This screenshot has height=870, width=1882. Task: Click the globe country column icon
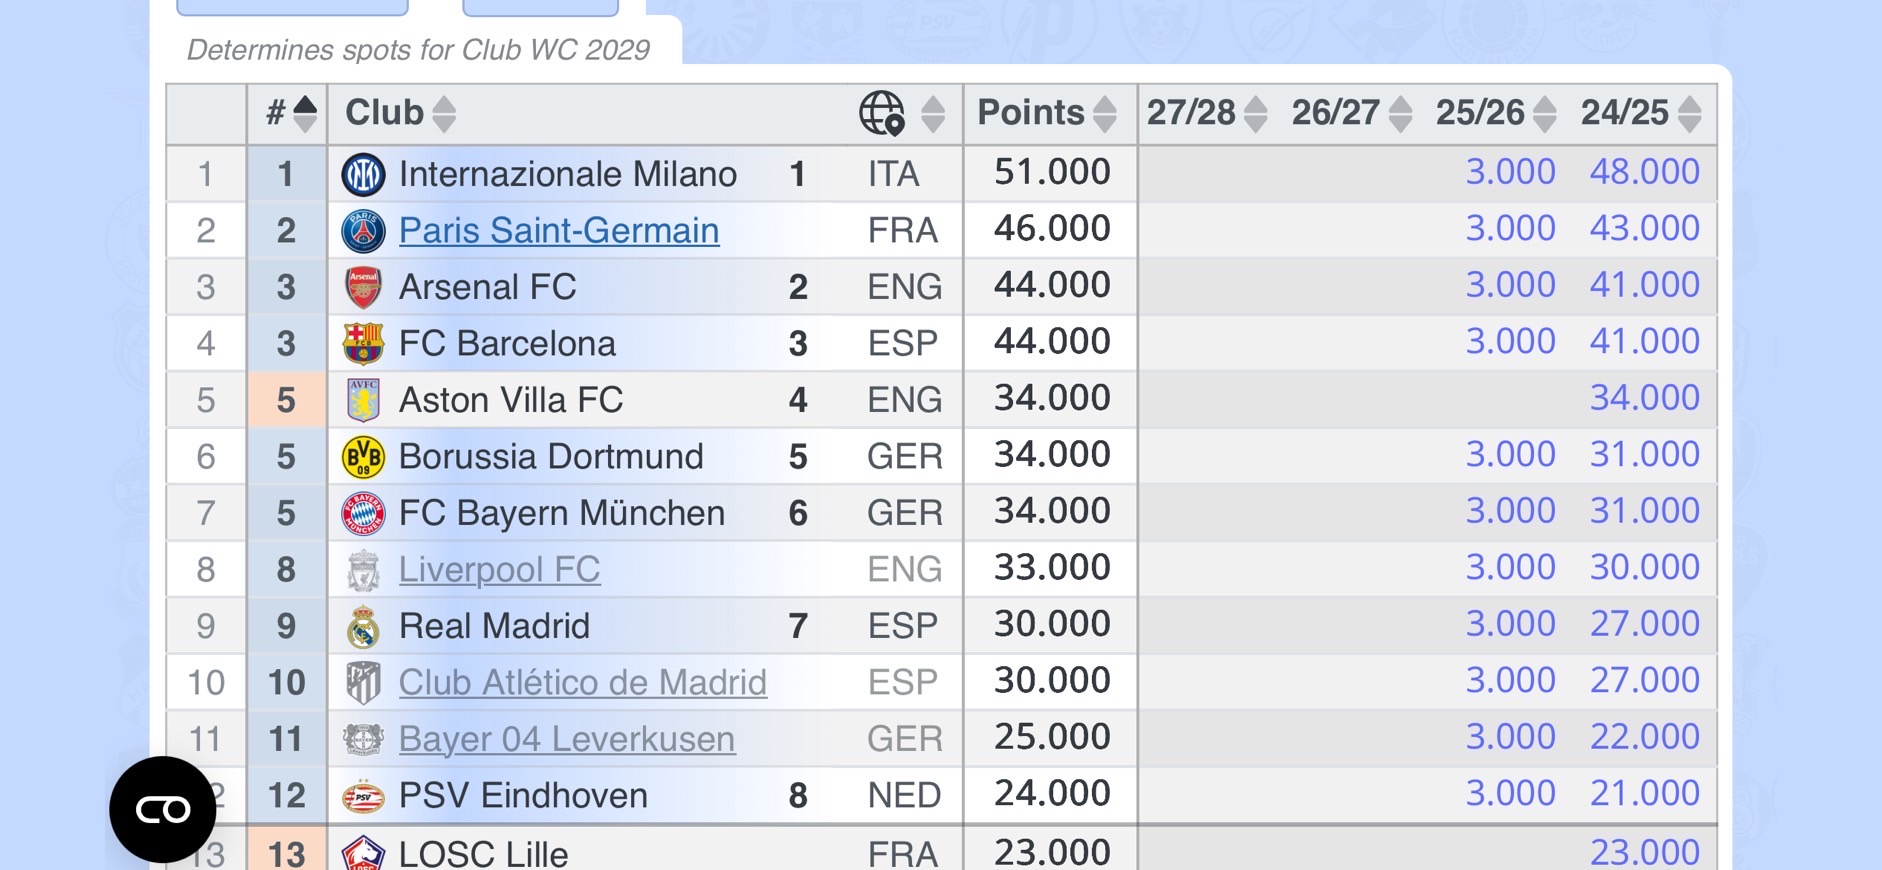[x=882, y=113]
